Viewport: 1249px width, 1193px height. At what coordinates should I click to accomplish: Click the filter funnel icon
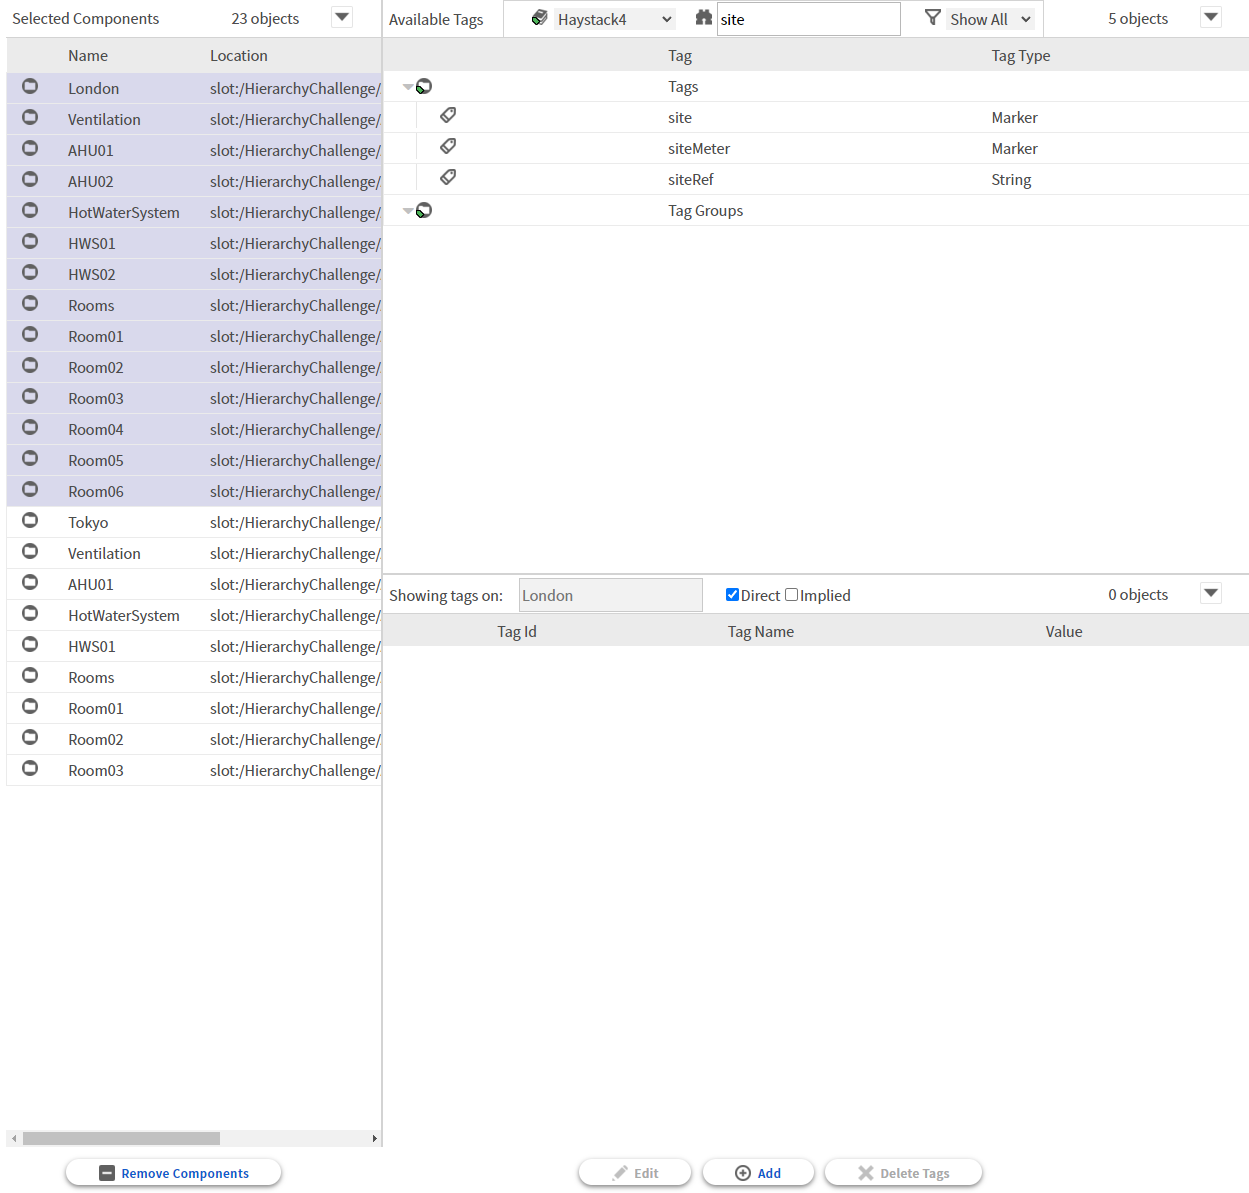coord(932,18)
